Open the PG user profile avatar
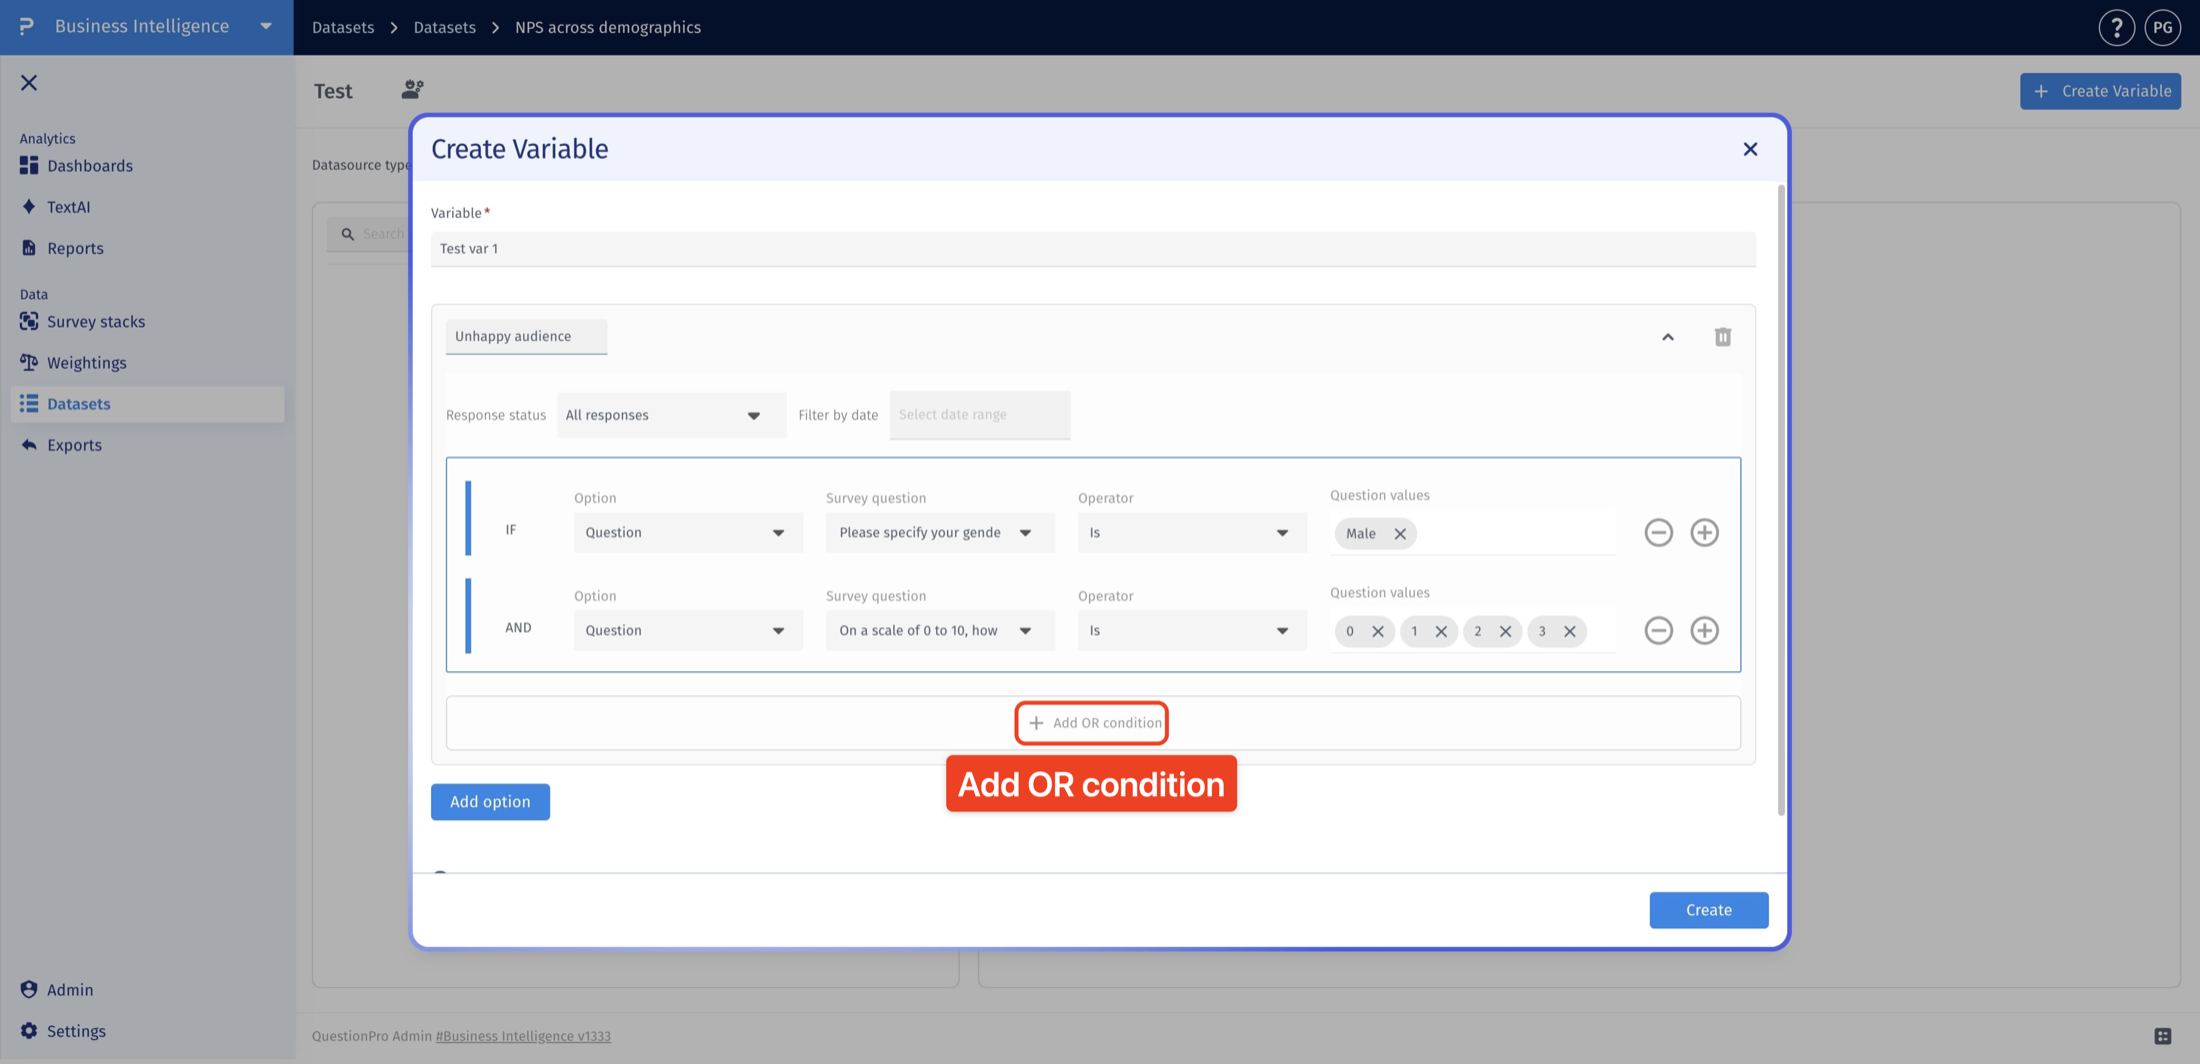Viewport: 2200px width, 1064px height. pyautogui.click(x=2162, y=27)
